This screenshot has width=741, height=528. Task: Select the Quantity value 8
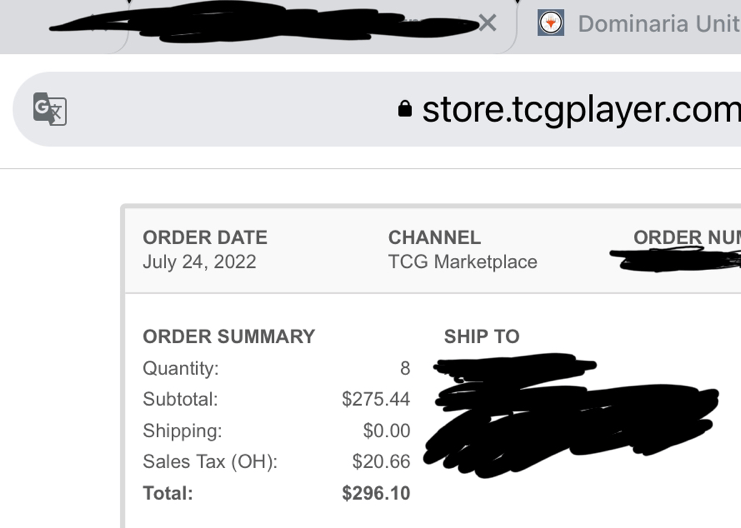tap(405, 368)
